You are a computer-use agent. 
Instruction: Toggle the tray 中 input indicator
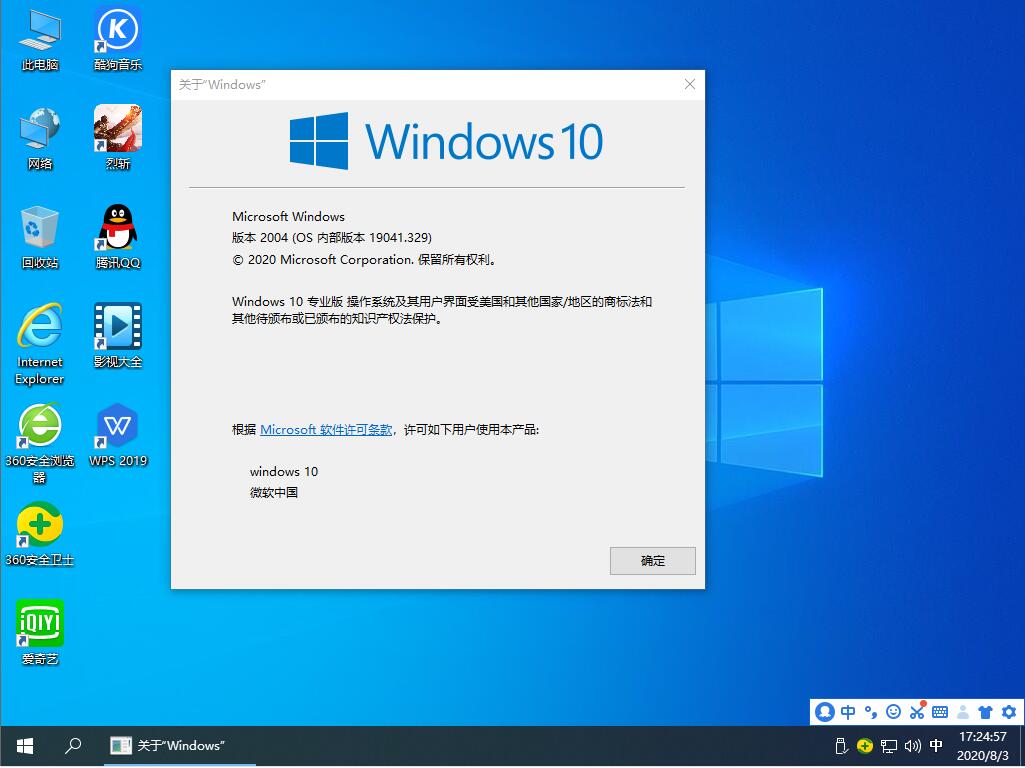pos(935,746)
